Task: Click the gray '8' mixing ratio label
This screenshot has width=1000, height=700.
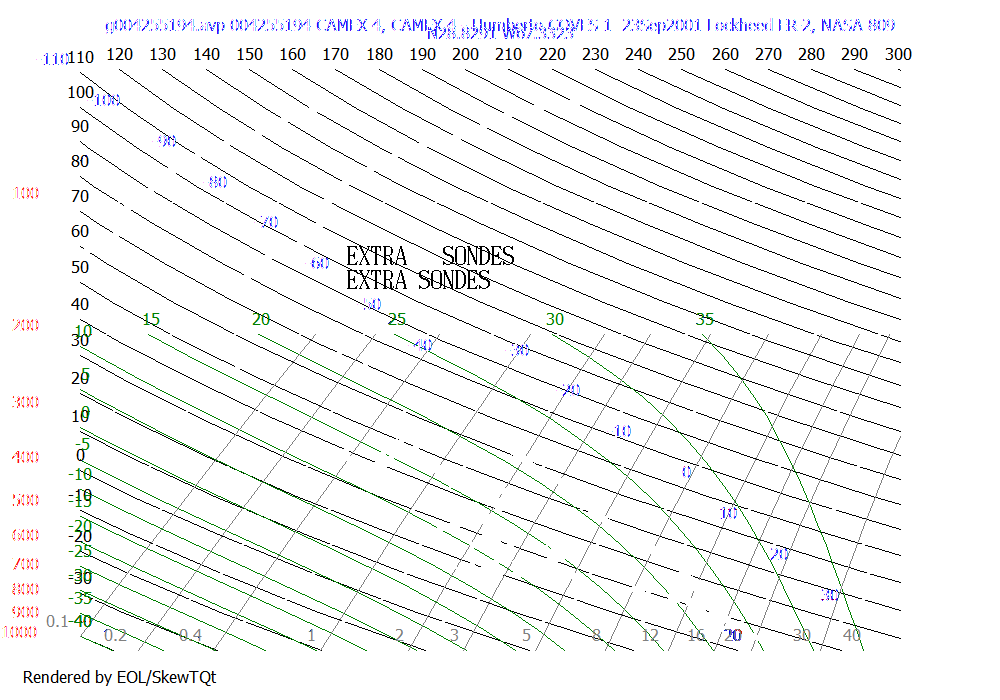Action: 596,635
